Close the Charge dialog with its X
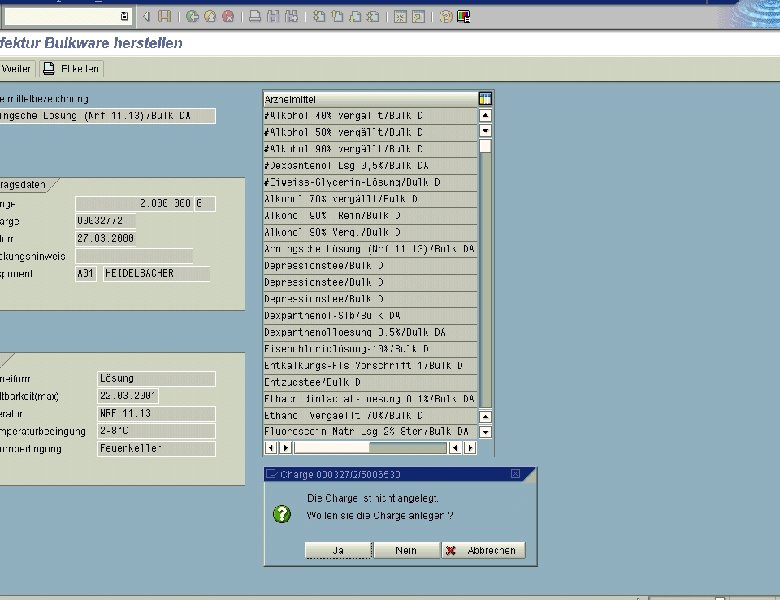Screen dimensions: 780x600 pos(515,473)
